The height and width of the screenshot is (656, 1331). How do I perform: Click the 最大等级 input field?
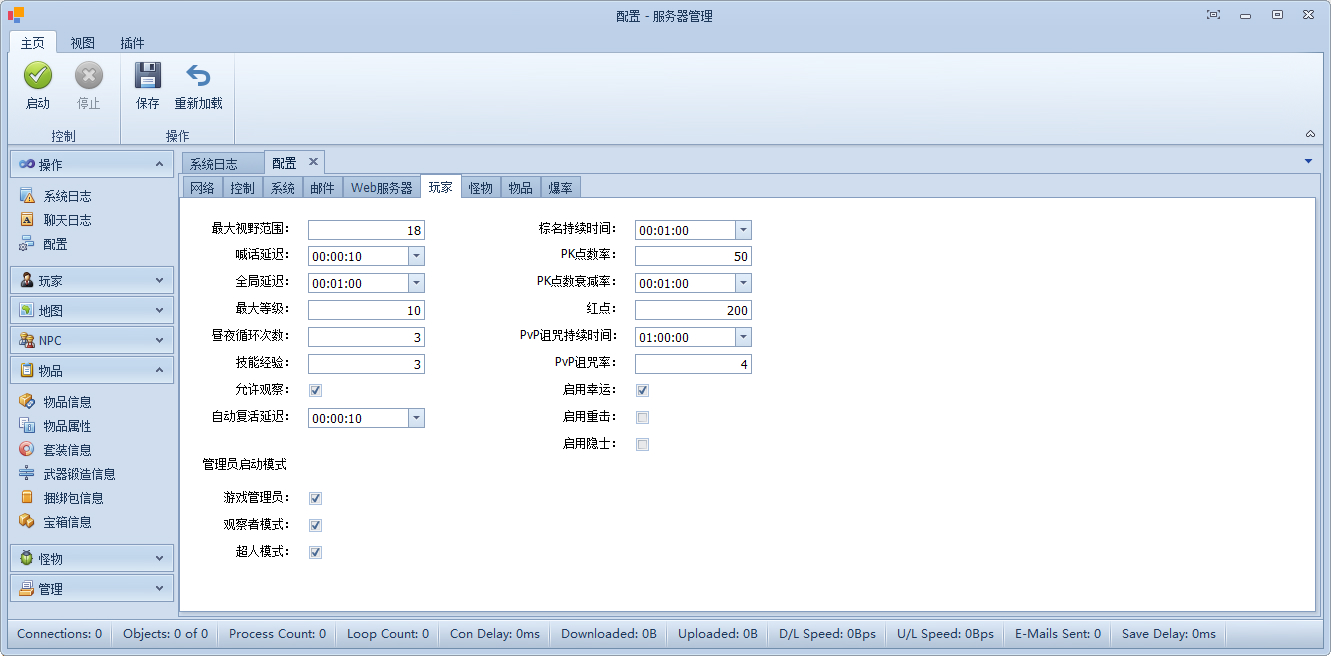tap(366, 311)
